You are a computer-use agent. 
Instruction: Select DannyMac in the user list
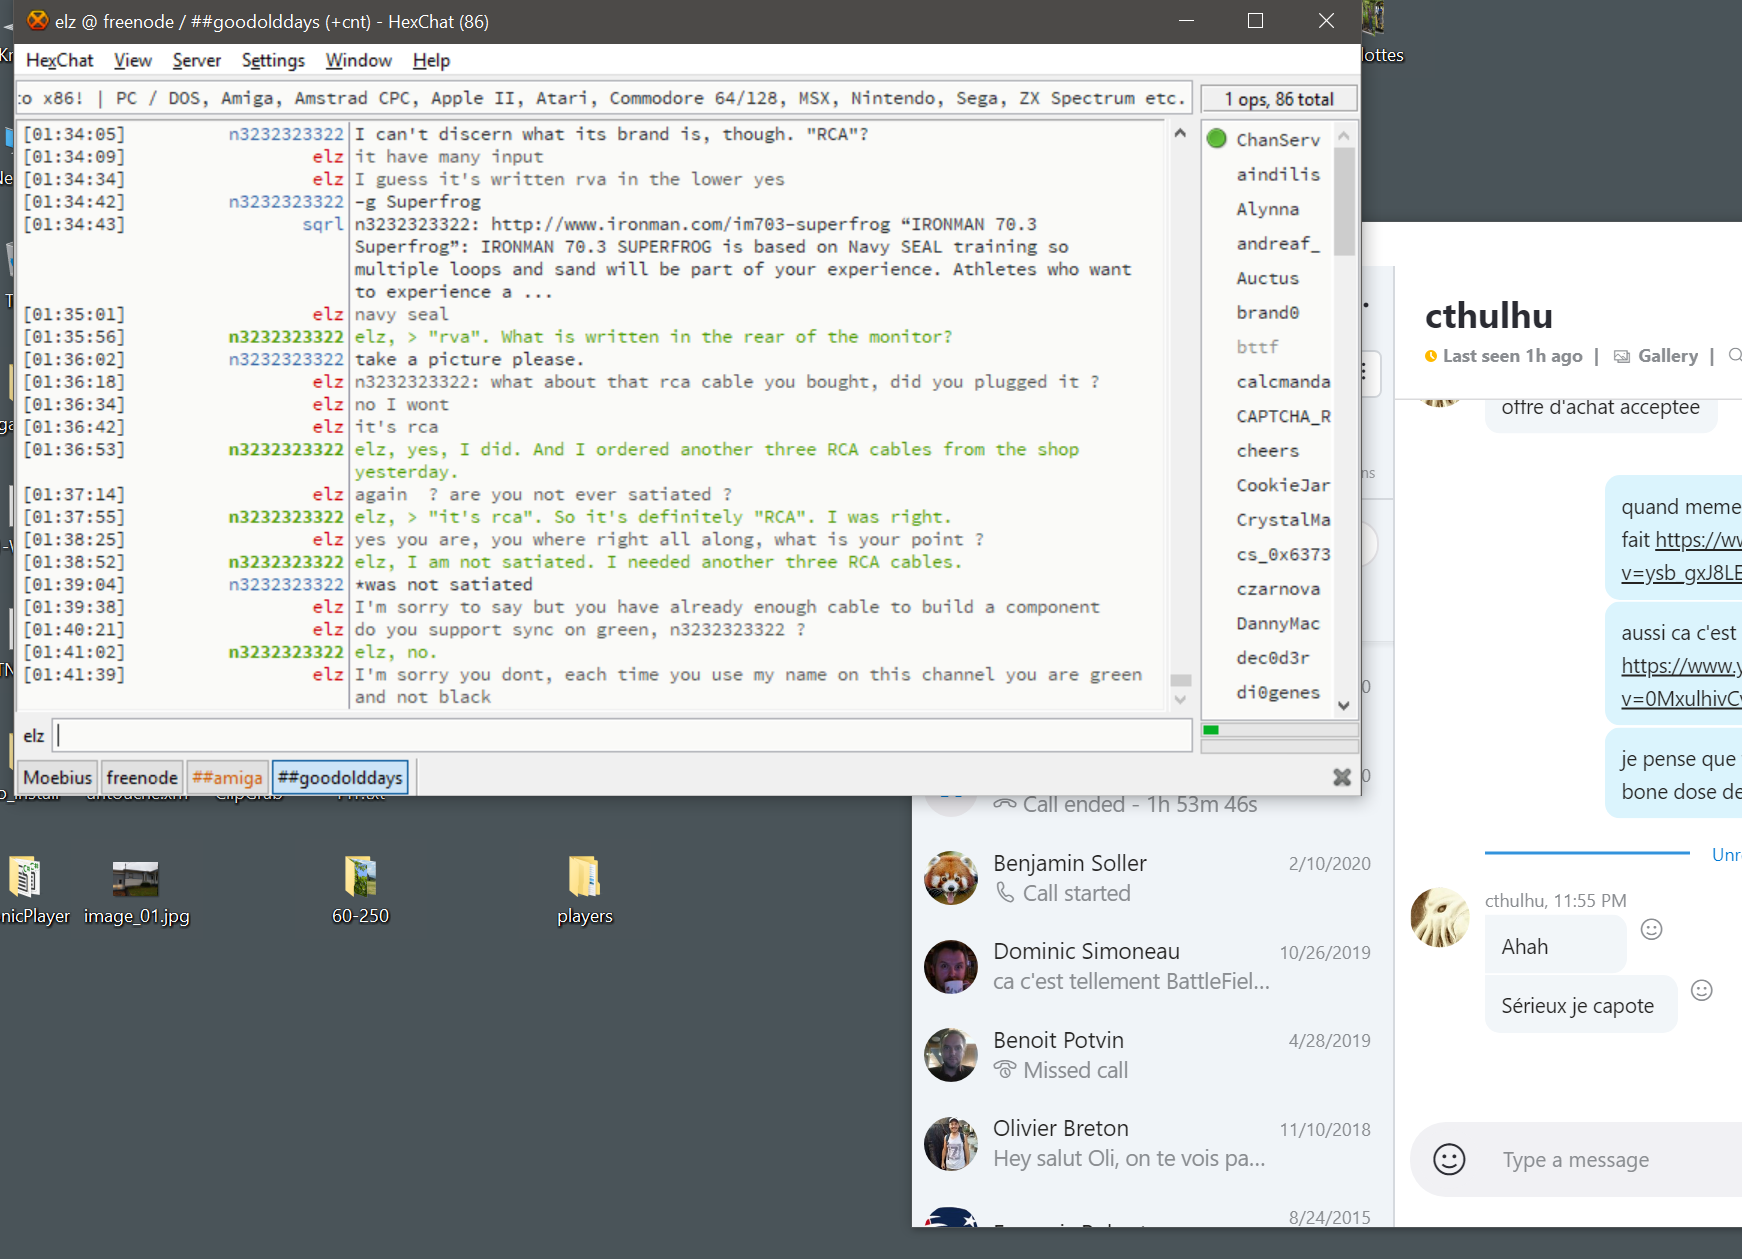(1278, 623)
